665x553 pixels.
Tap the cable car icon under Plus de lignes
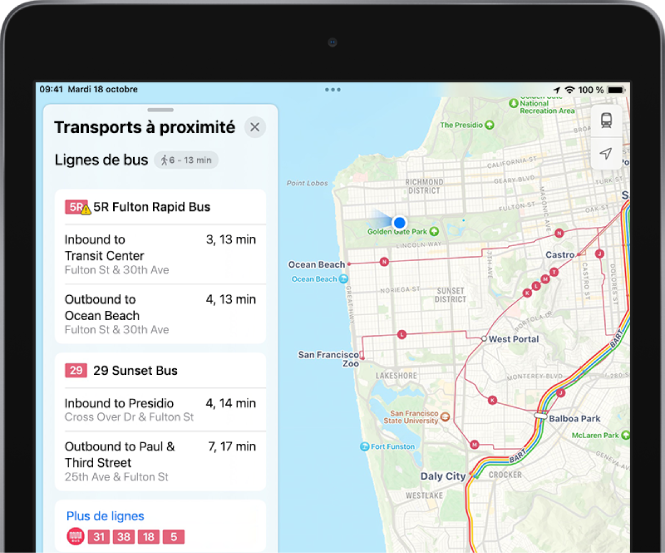[75, 536]
